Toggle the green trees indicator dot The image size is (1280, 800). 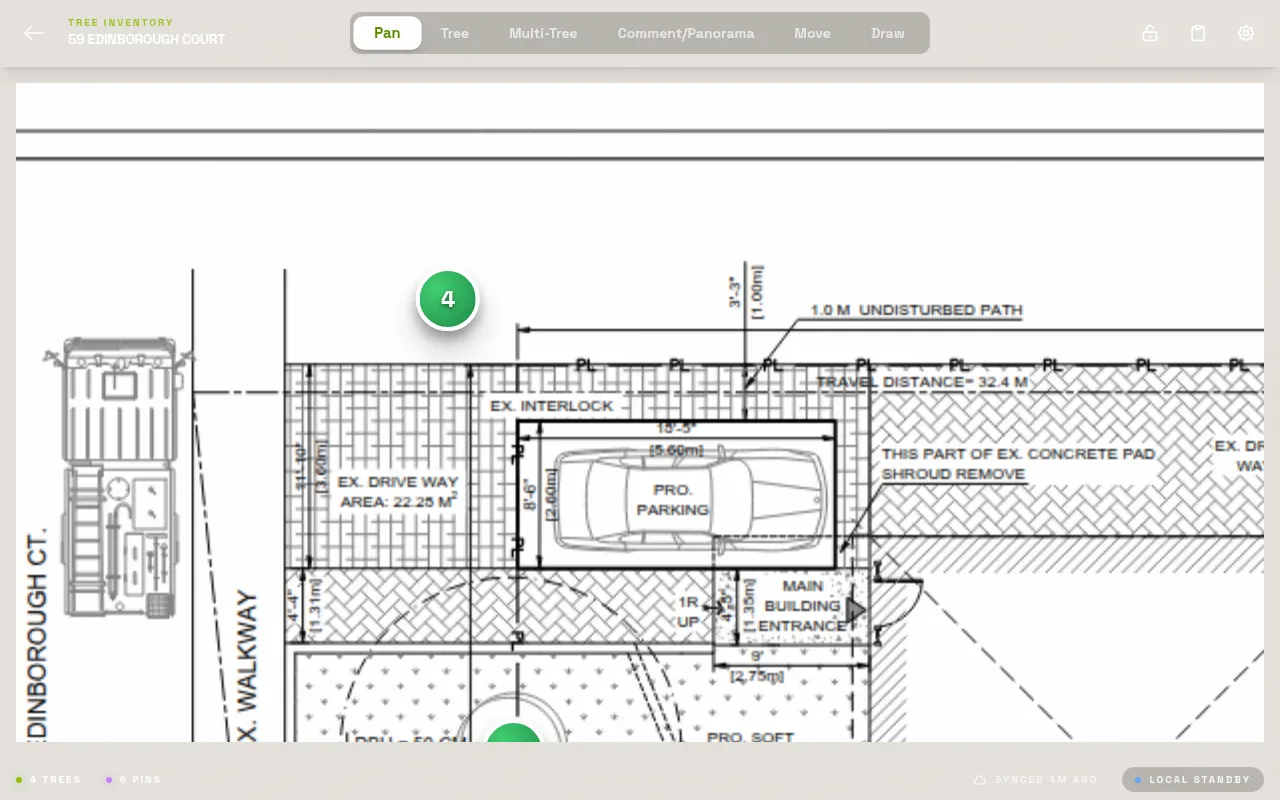coord(18,779)
